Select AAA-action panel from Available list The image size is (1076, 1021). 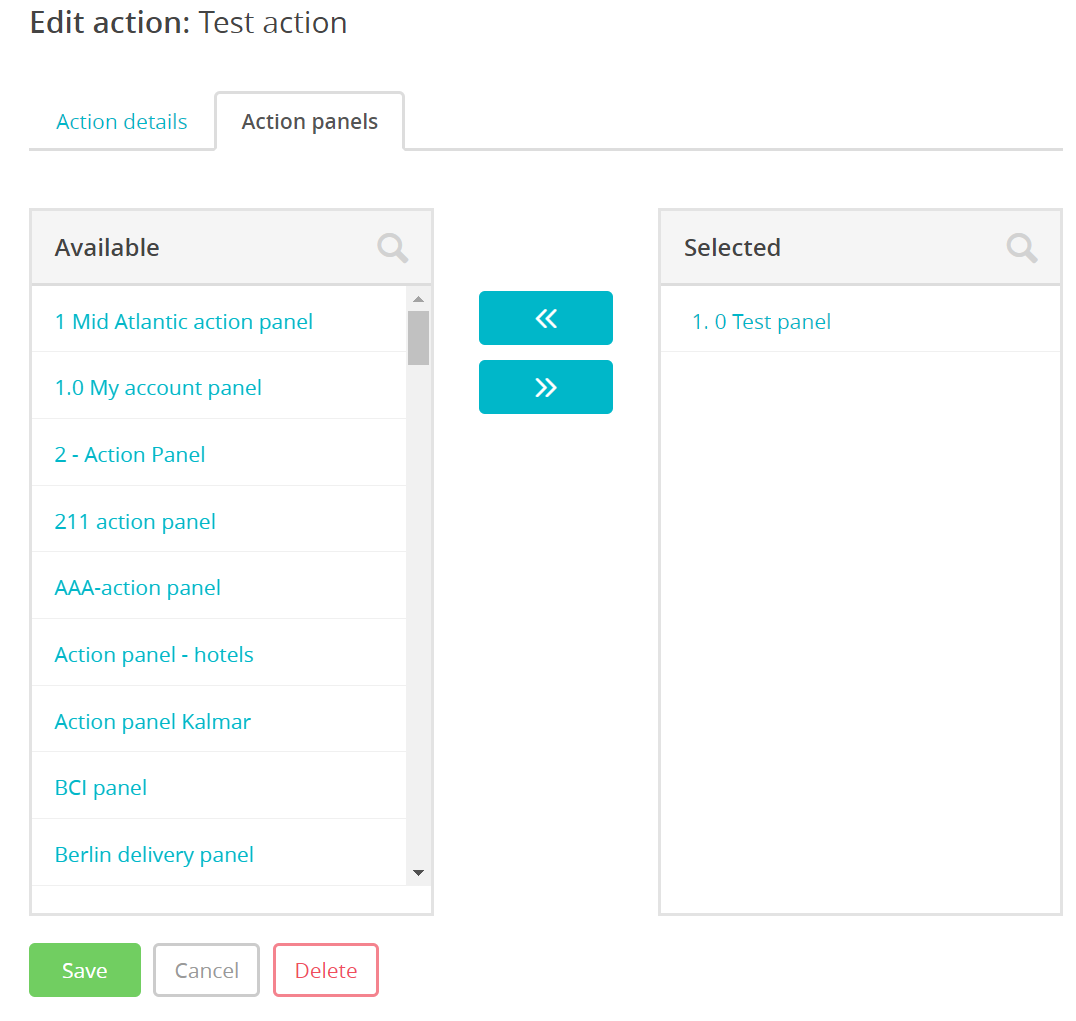pos(138,588)
